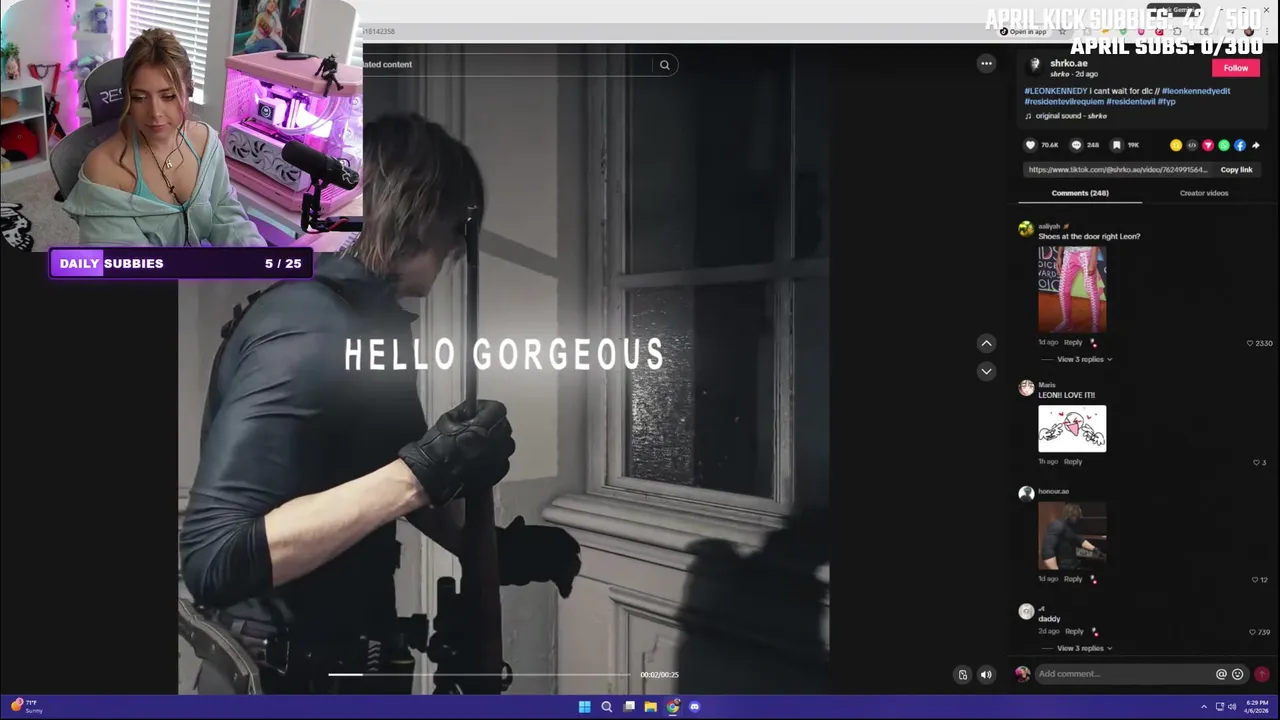Open the embed code icon
This screenshot has width=1280, height=720.
[1192, 145]
